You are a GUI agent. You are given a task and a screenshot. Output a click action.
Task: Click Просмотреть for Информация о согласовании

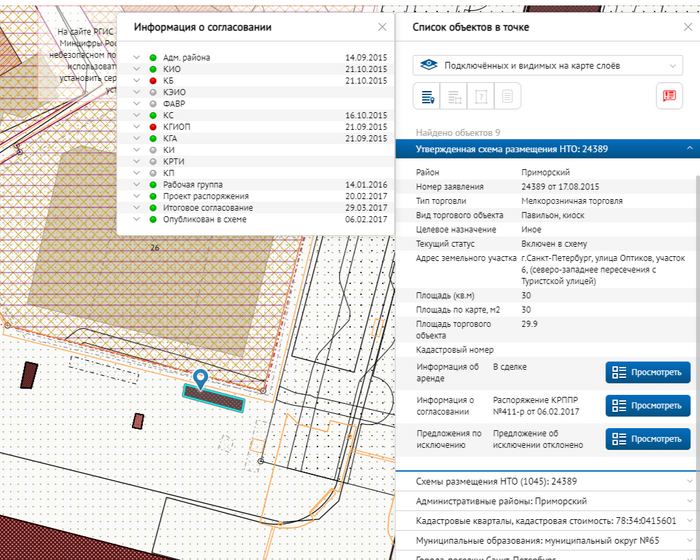click(x=647, y=406)
